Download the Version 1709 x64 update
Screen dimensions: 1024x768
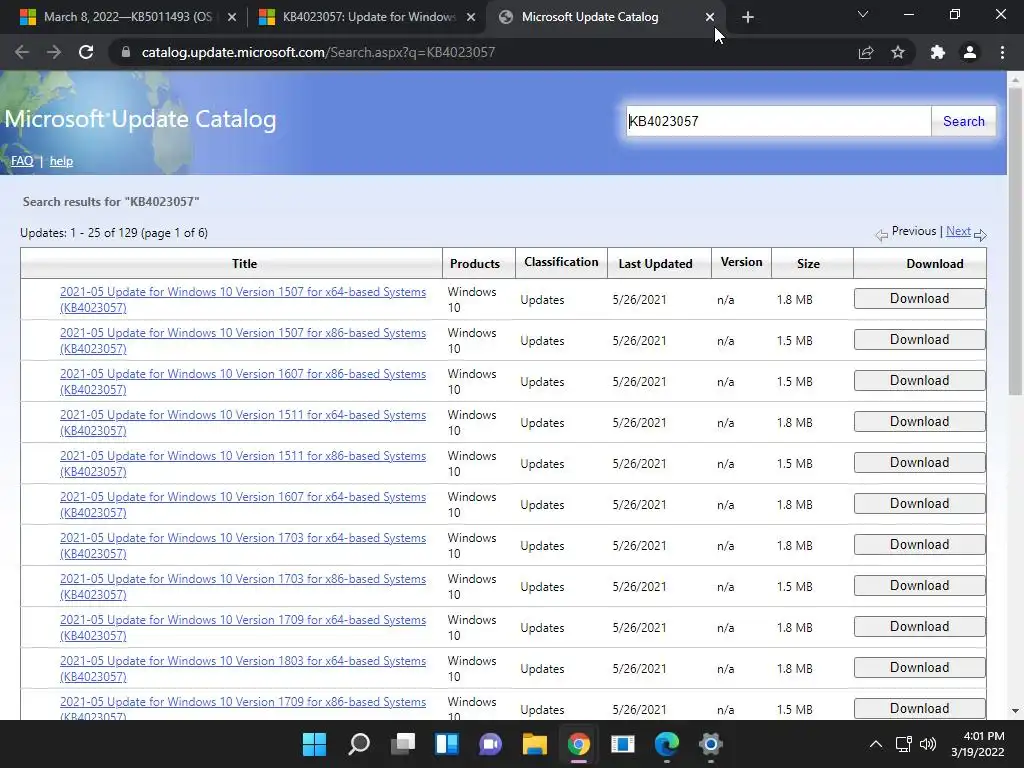coord(920,626)
